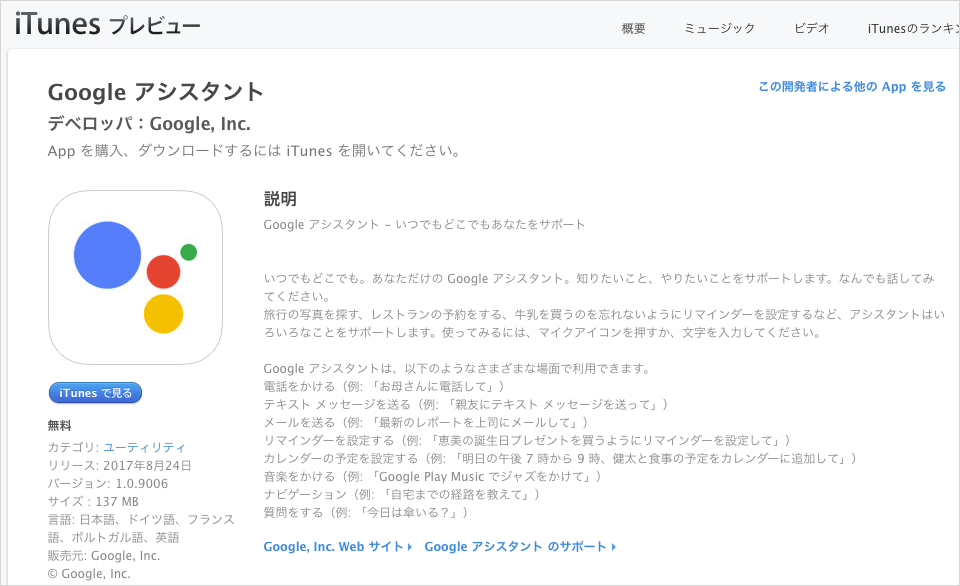Open the Google Assistant app icon
This screenshot has width=960, height=586.
point(135,277)
